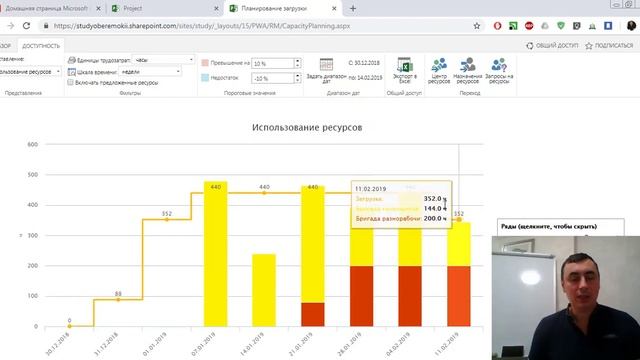Click the capacity line point labeled 88

[118, 300]
